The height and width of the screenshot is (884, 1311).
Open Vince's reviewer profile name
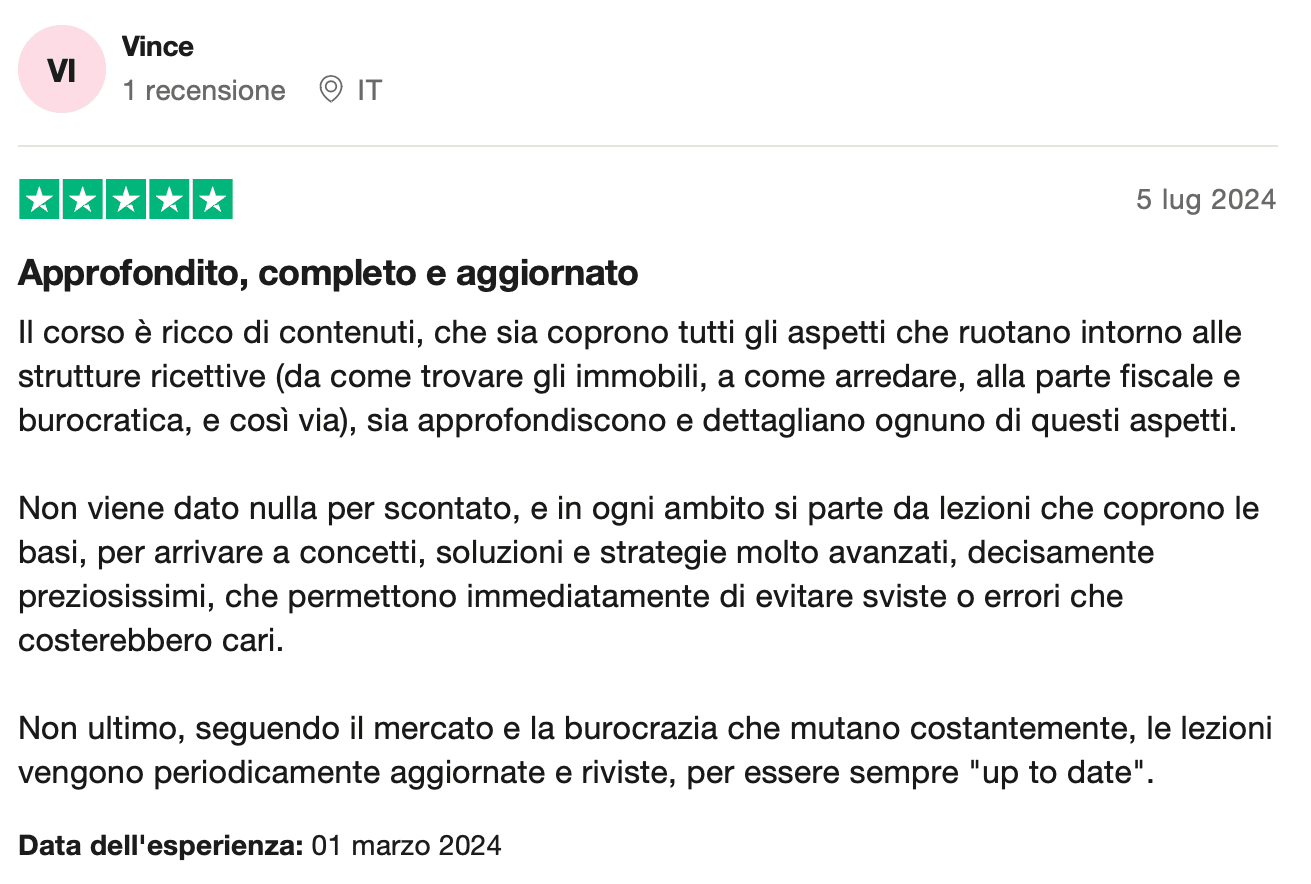click(x=158, y=46)
